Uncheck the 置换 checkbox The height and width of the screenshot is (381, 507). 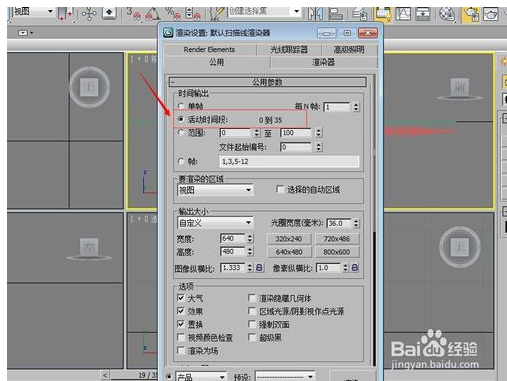[181, 324]
